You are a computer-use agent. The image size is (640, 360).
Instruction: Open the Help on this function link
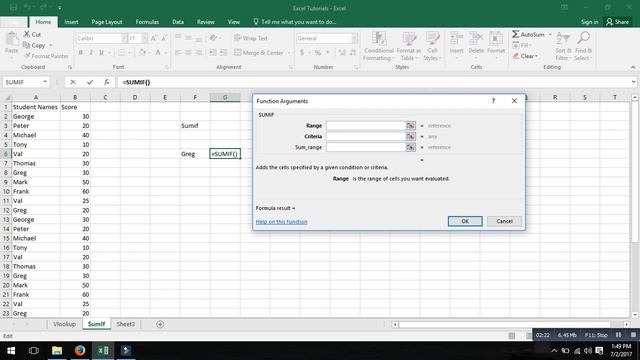[x=282, y=222]
